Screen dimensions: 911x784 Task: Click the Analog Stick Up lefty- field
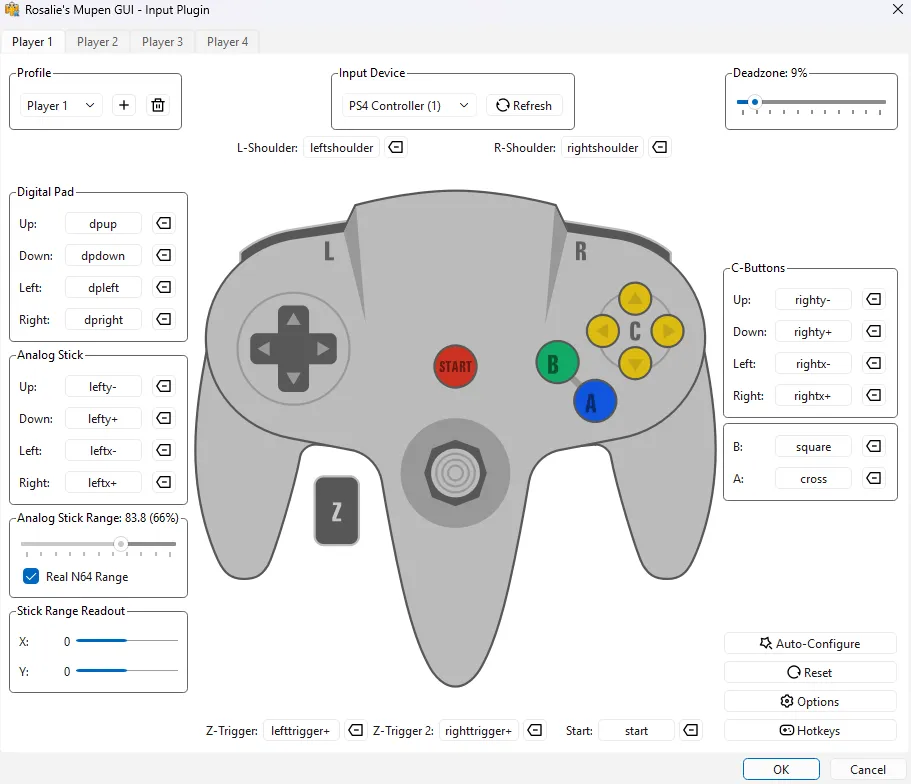tap(103, 386)
